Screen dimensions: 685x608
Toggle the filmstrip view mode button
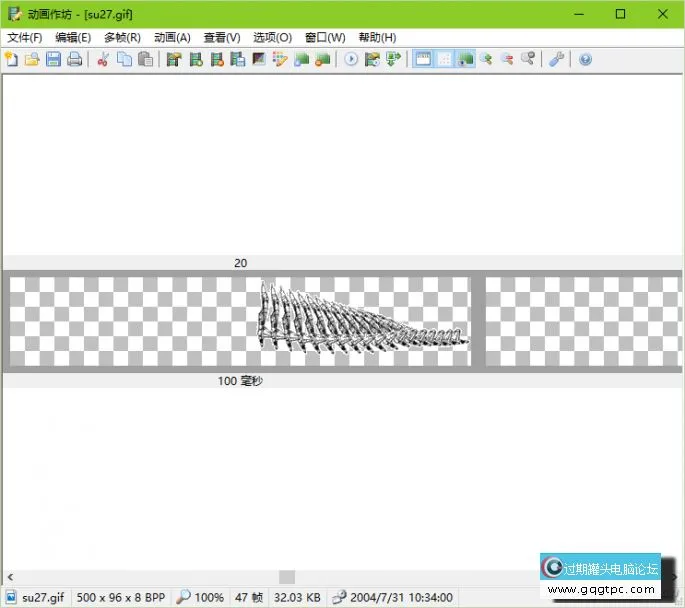[423, 59]
